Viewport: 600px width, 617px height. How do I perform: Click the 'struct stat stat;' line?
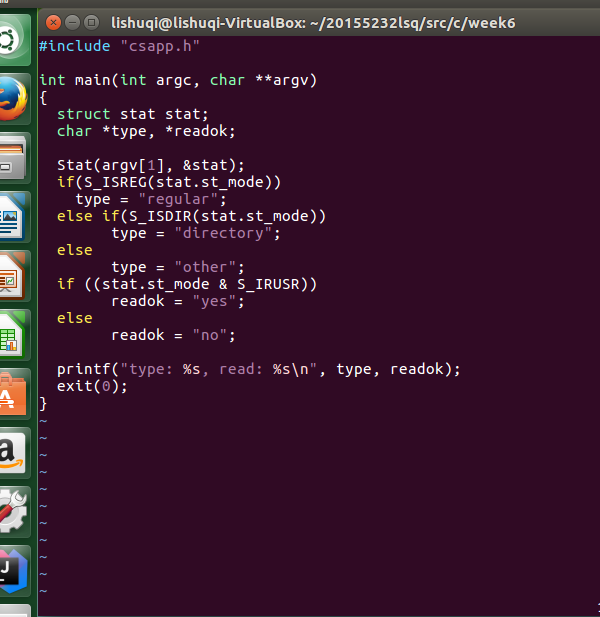(133, 114)
